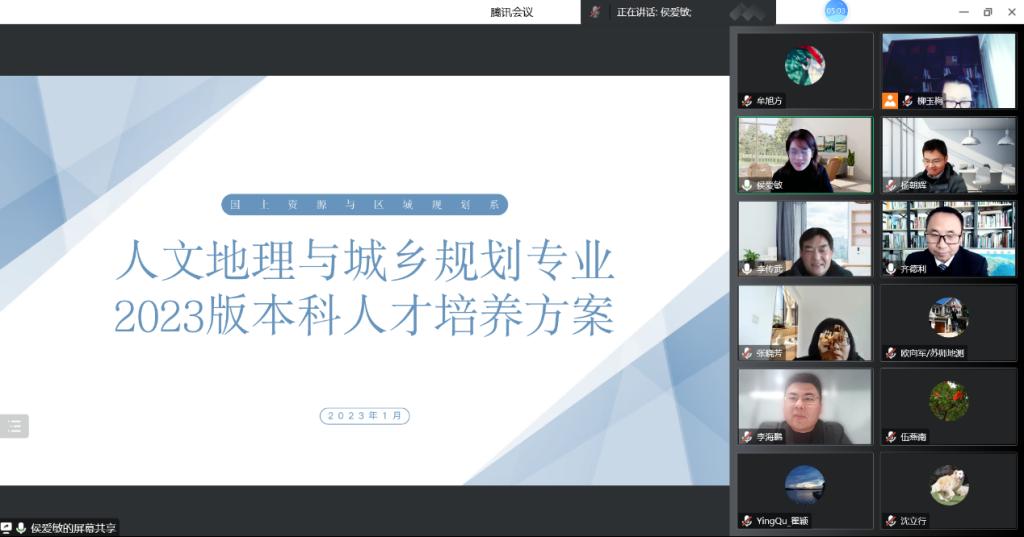Viewport: 1024px width, 537px height.
Task: Toggle the muted mic next to 李海鹏
Action: point(747,437)
